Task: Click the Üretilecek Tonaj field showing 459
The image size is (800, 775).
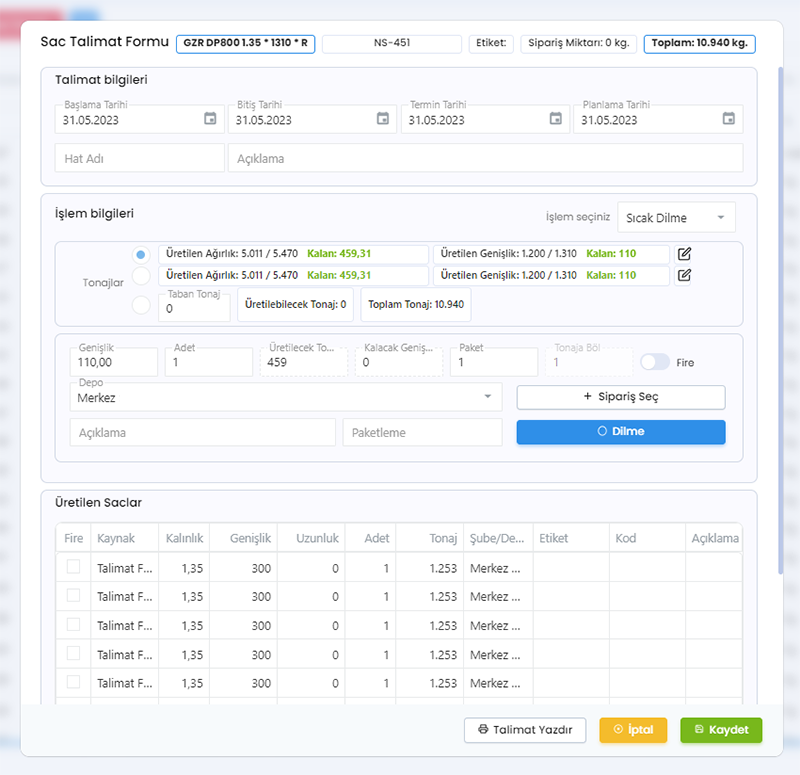Action: click(x=304, y=362)
